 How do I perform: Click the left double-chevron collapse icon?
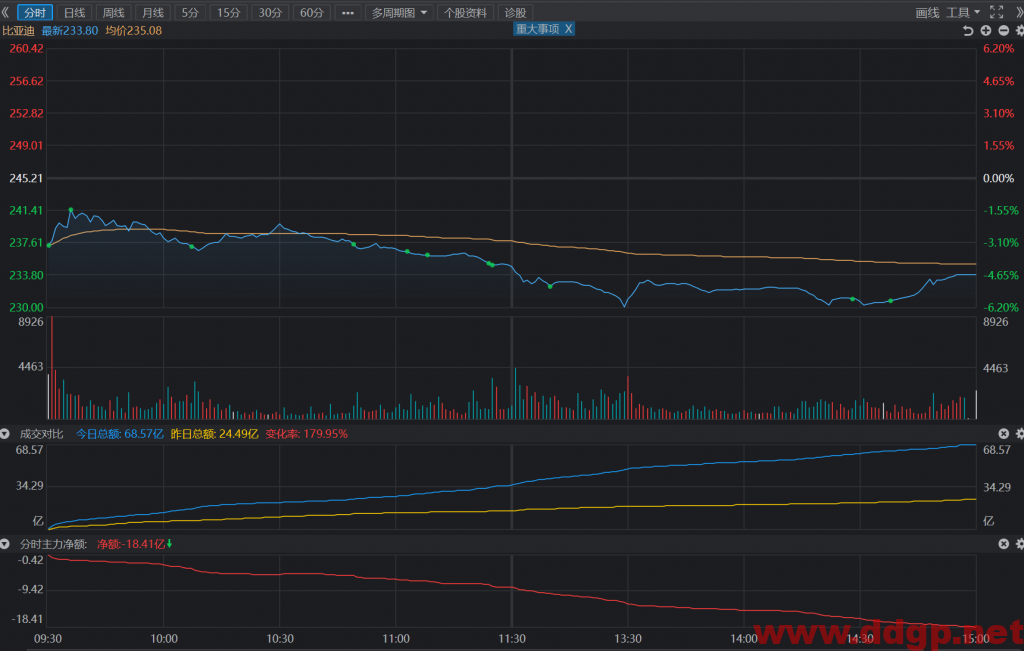point(5,12)
